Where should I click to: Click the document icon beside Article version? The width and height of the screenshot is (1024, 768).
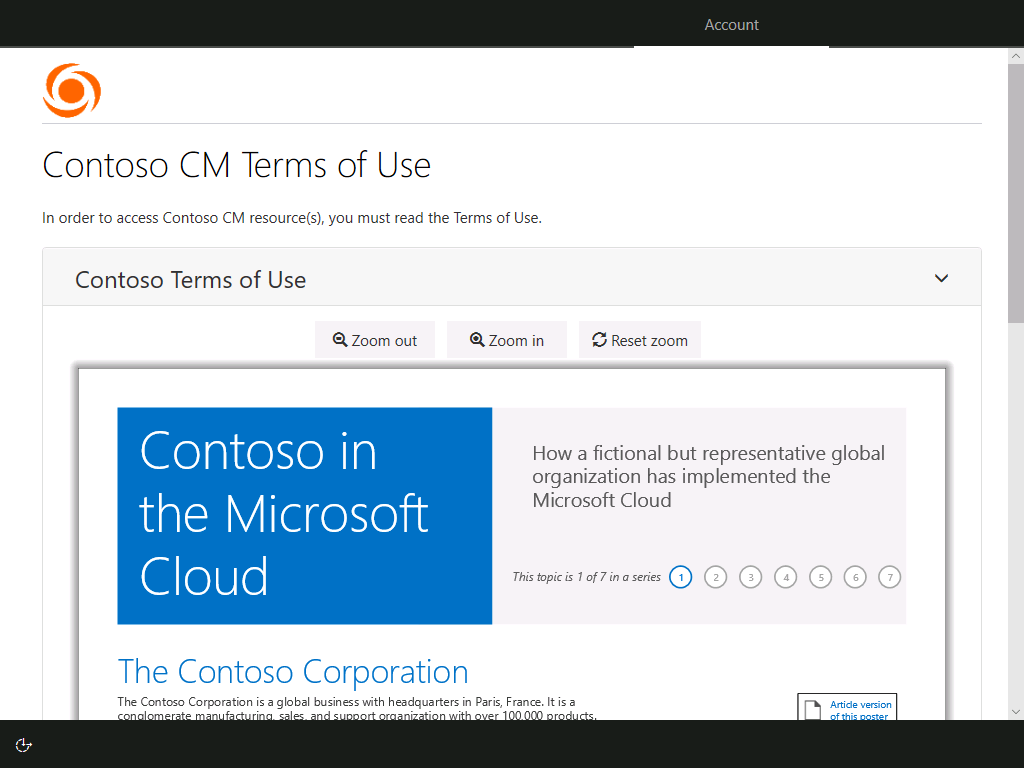(813, 709)
